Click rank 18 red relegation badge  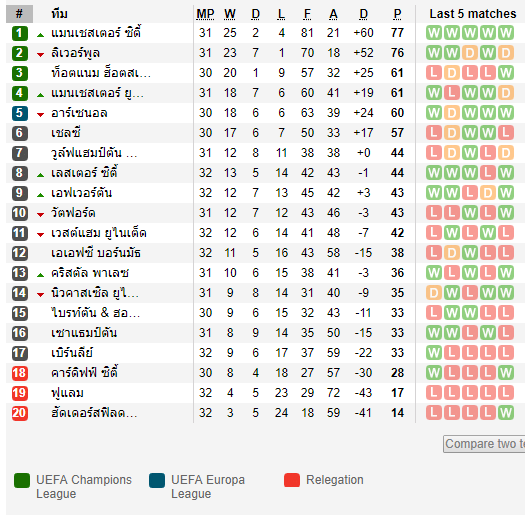[x=19, y=373]
